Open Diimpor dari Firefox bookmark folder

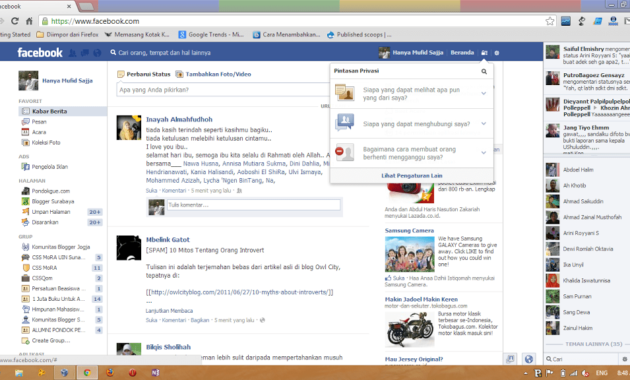(x=67, y=35)
